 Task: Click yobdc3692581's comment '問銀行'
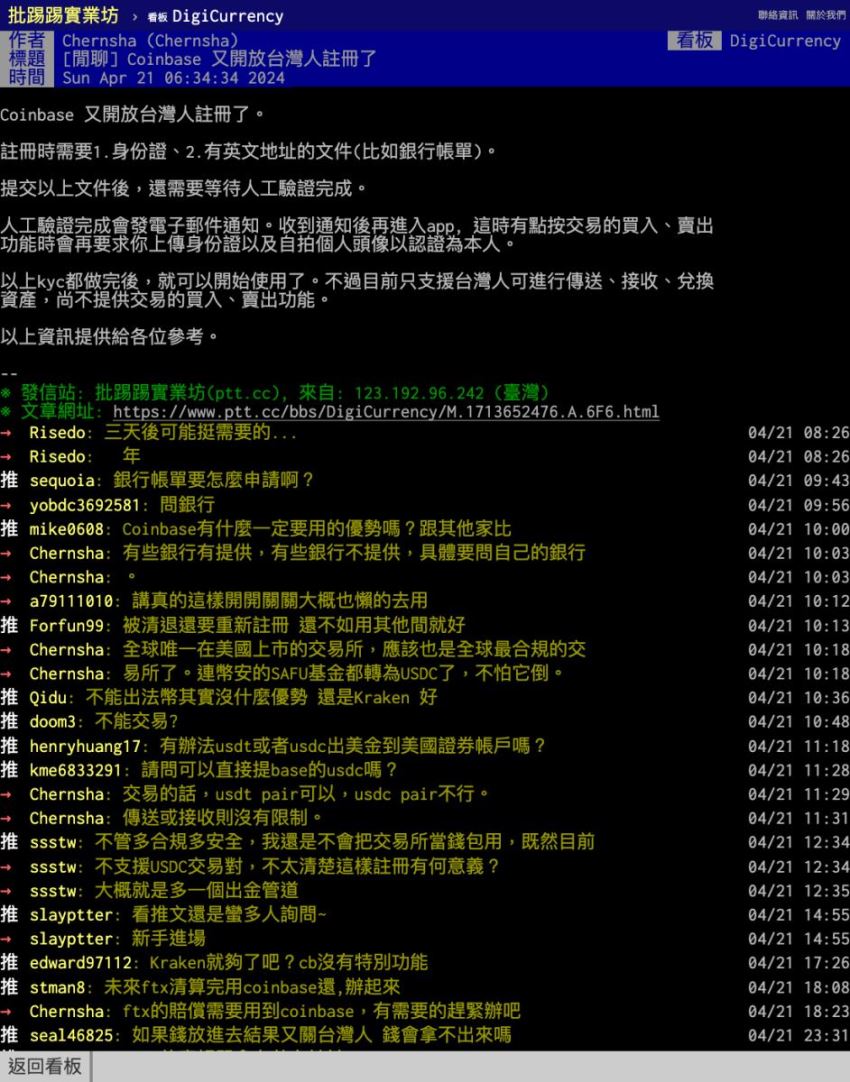tap(187, 504)
